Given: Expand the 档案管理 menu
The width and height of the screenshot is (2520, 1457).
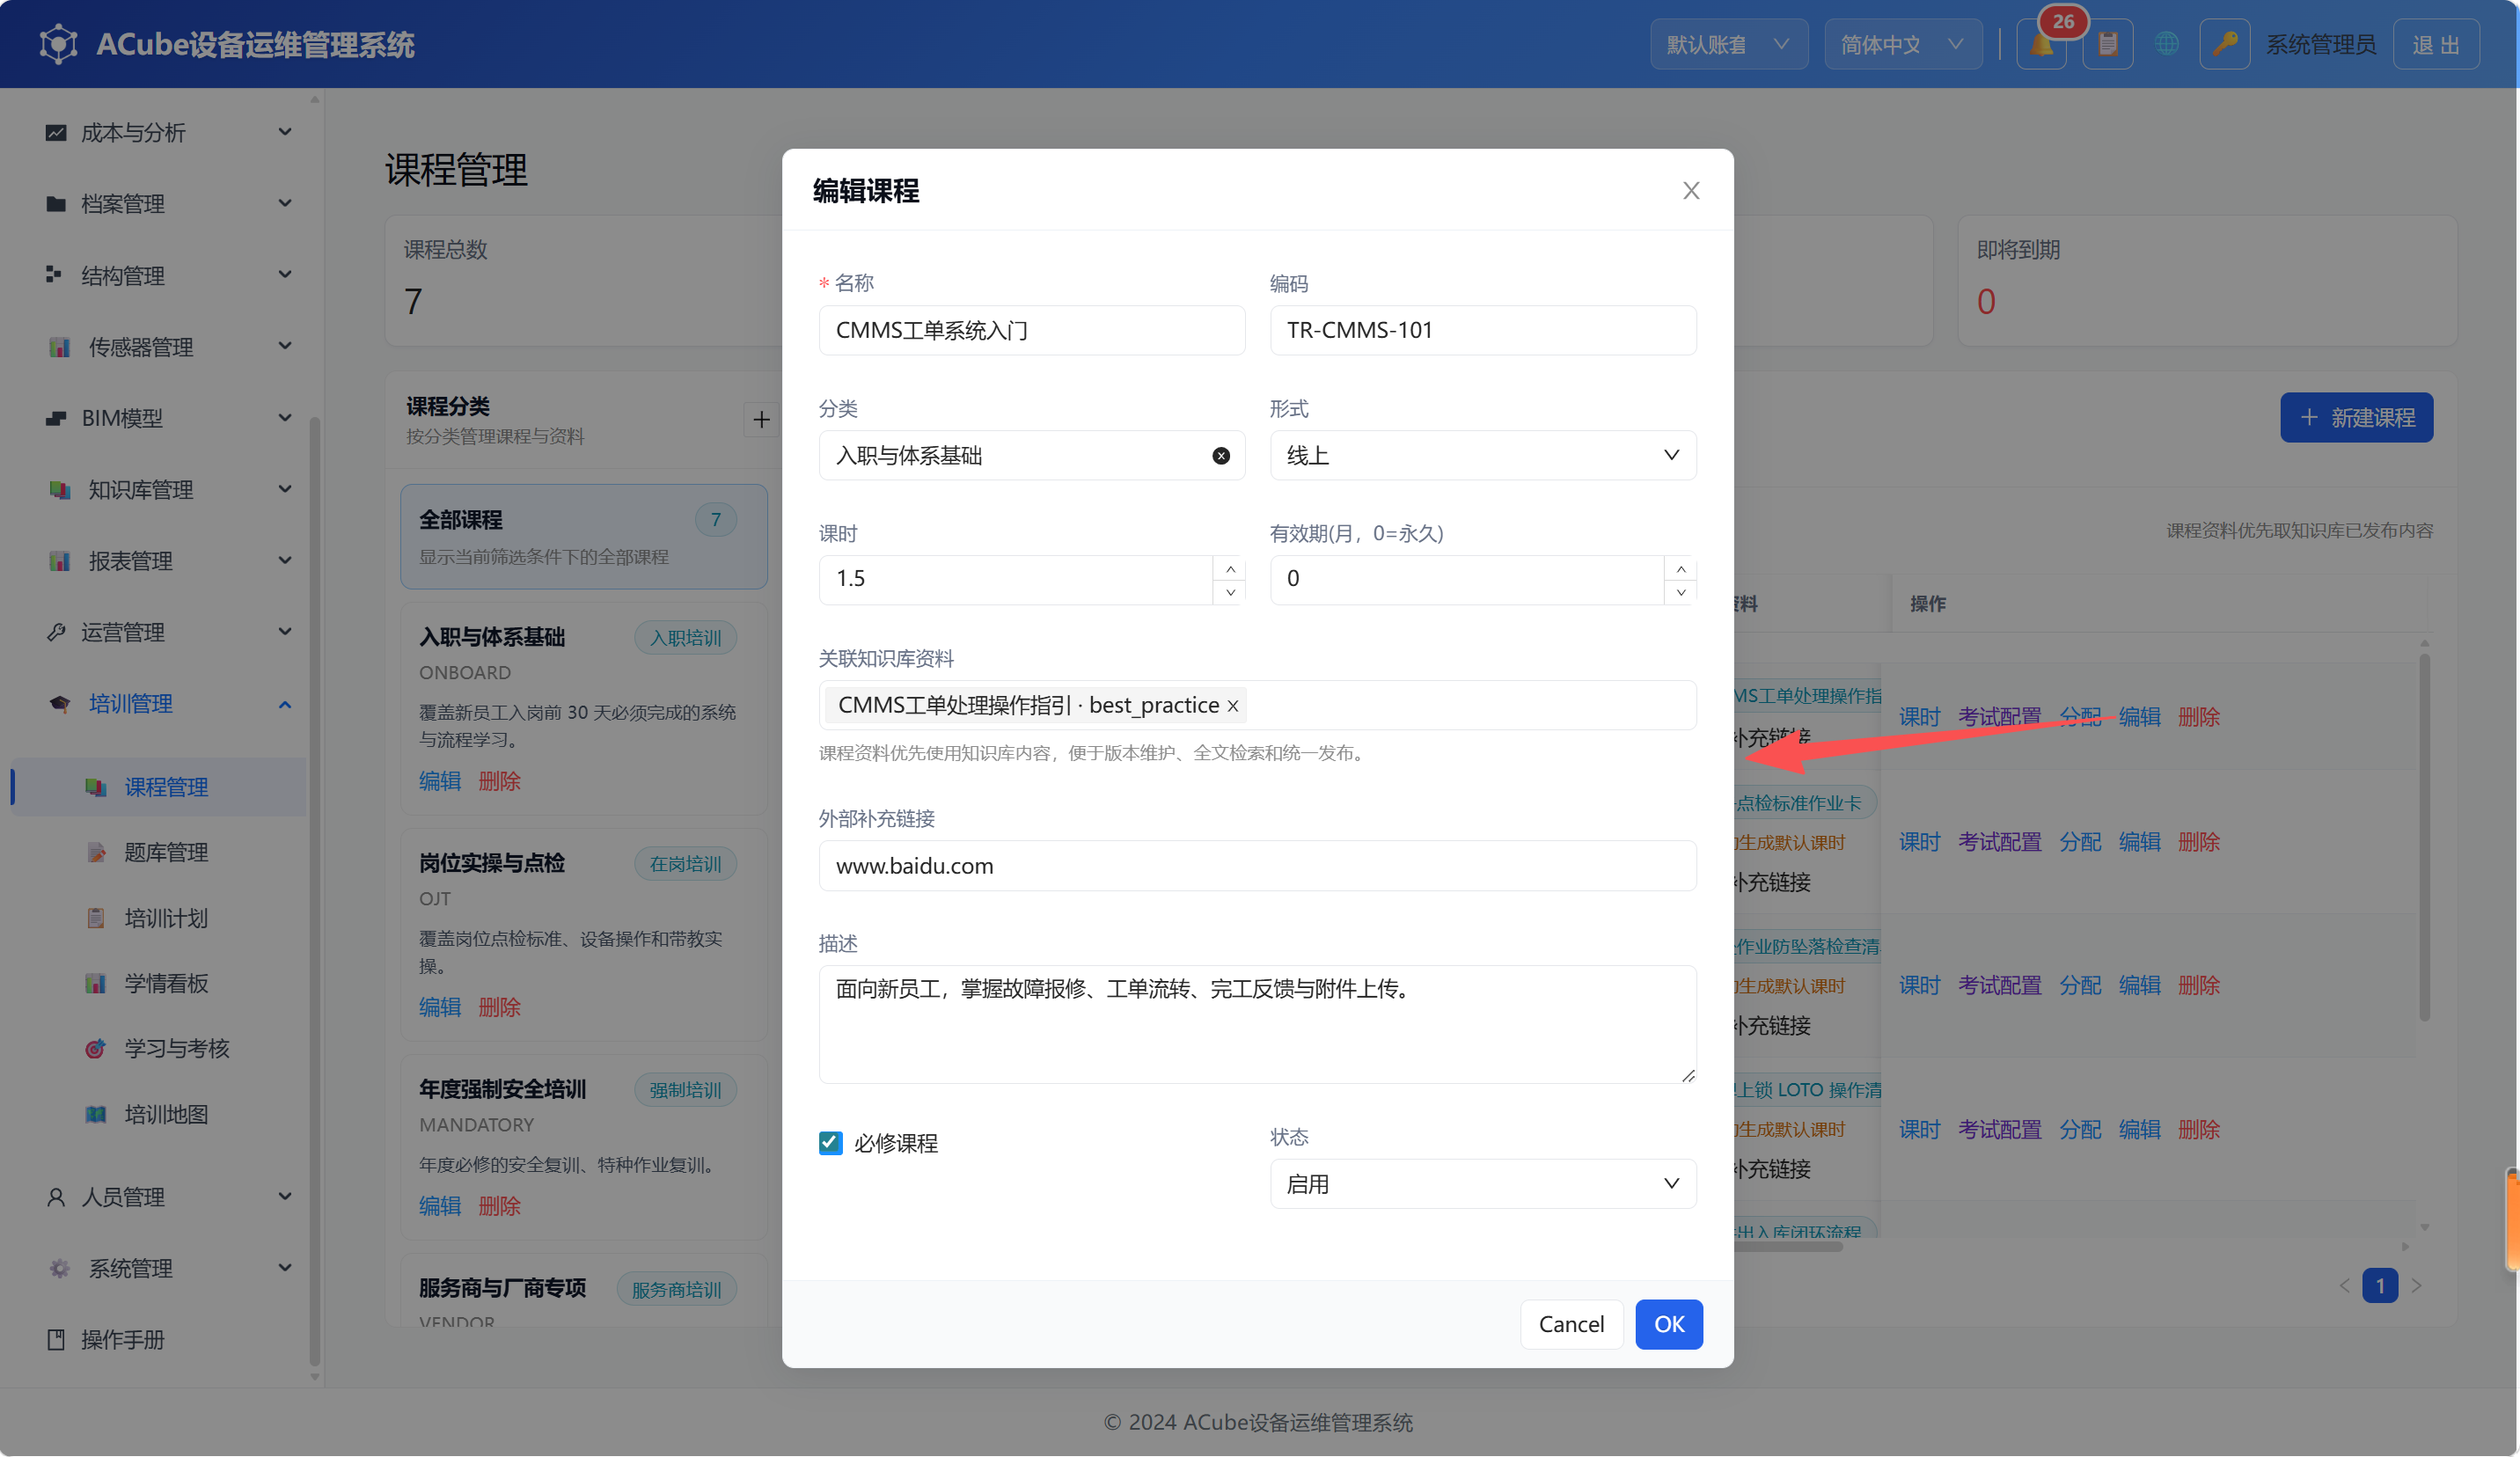Looking at the screenshot, I should [168, 204].
